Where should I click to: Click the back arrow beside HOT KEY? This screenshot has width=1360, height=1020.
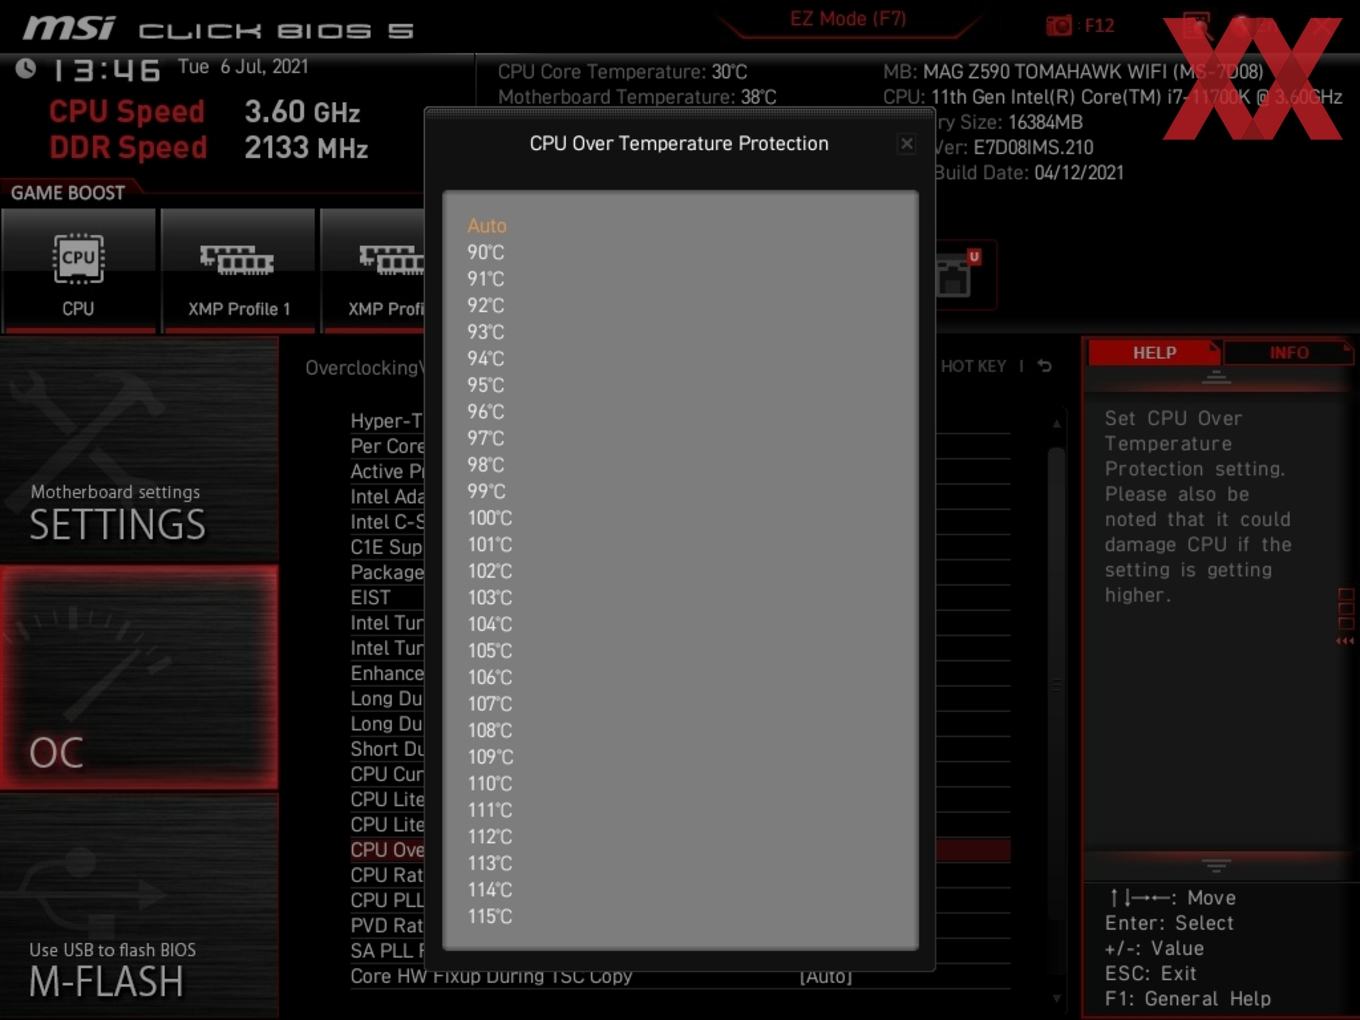click(x=1044, y=367)
